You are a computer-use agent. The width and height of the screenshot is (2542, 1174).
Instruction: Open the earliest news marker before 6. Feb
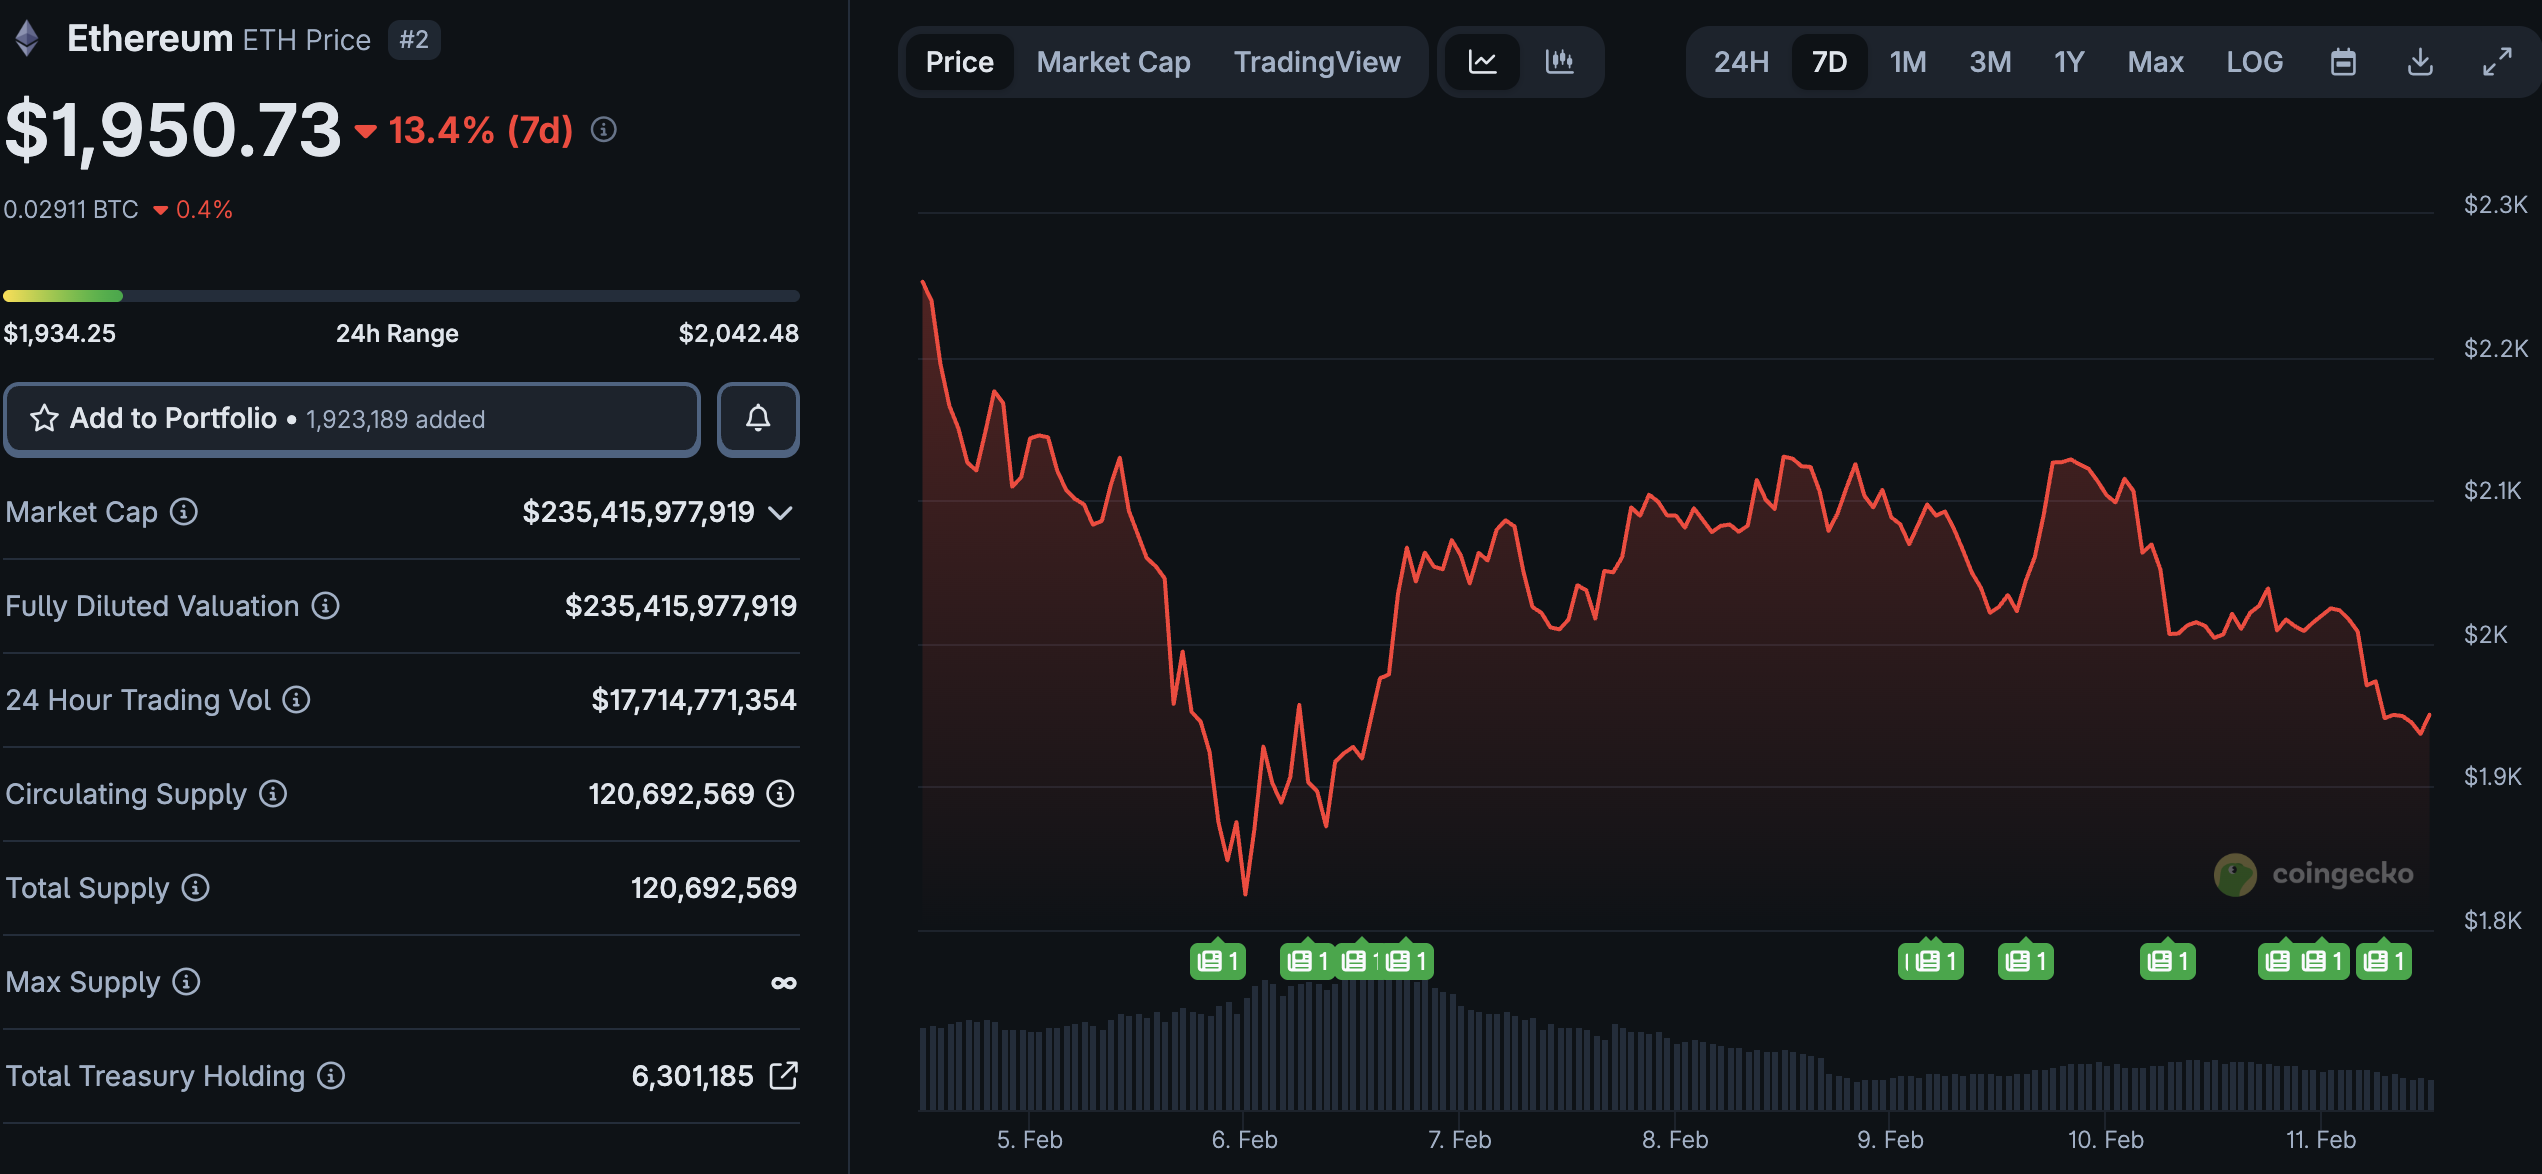[1217, 961]
